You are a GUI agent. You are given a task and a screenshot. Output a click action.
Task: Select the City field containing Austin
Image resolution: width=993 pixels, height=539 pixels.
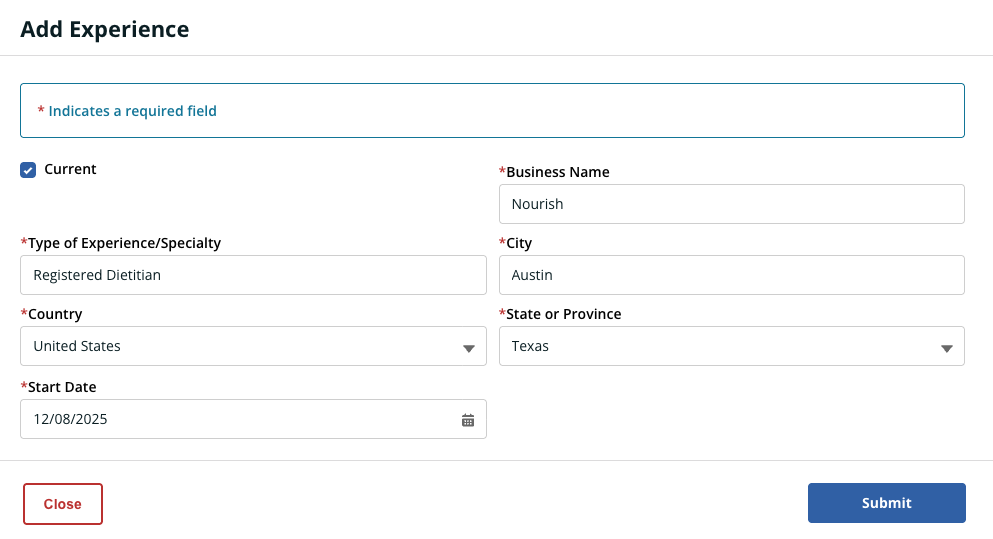coord(731,275)
